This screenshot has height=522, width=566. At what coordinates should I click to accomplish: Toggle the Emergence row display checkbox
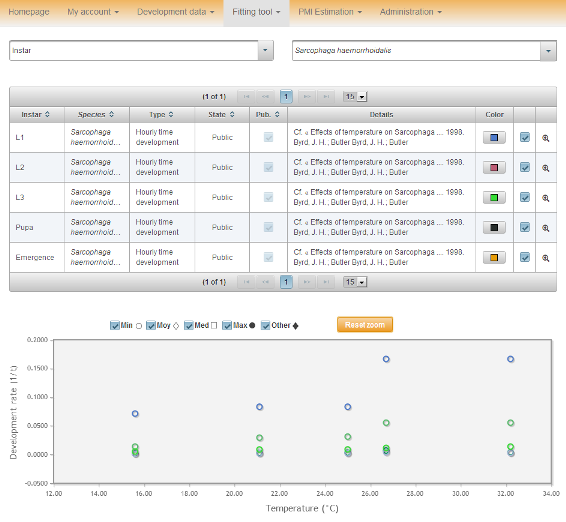coord(524,257)
